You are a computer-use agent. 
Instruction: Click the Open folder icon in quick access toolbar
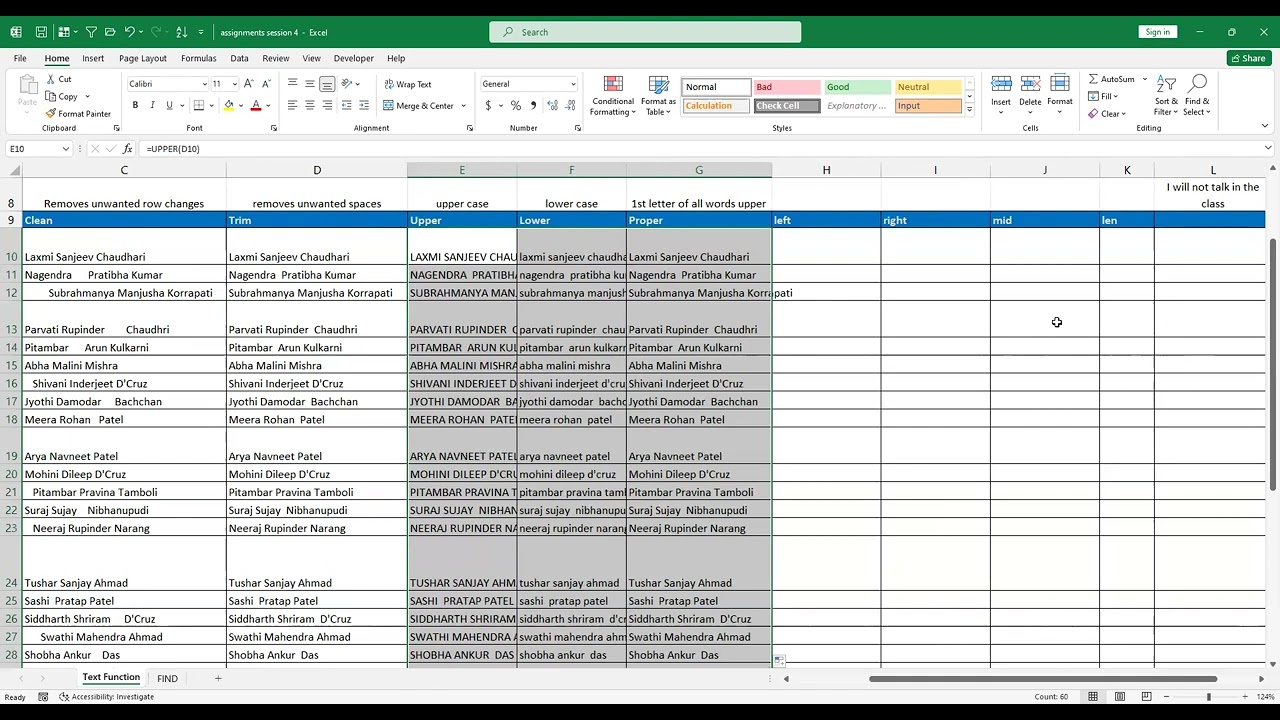pos(110,32)
